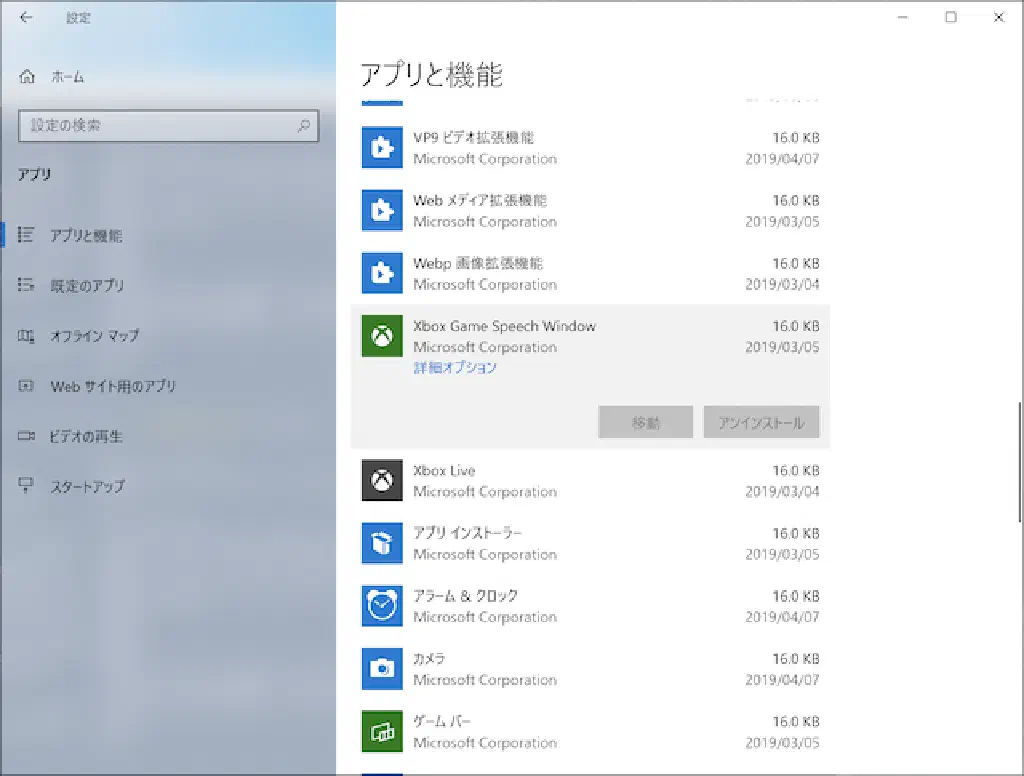Open オフライン マップ settings page
Screen dimensions: 1024x776
coord(94,336)
